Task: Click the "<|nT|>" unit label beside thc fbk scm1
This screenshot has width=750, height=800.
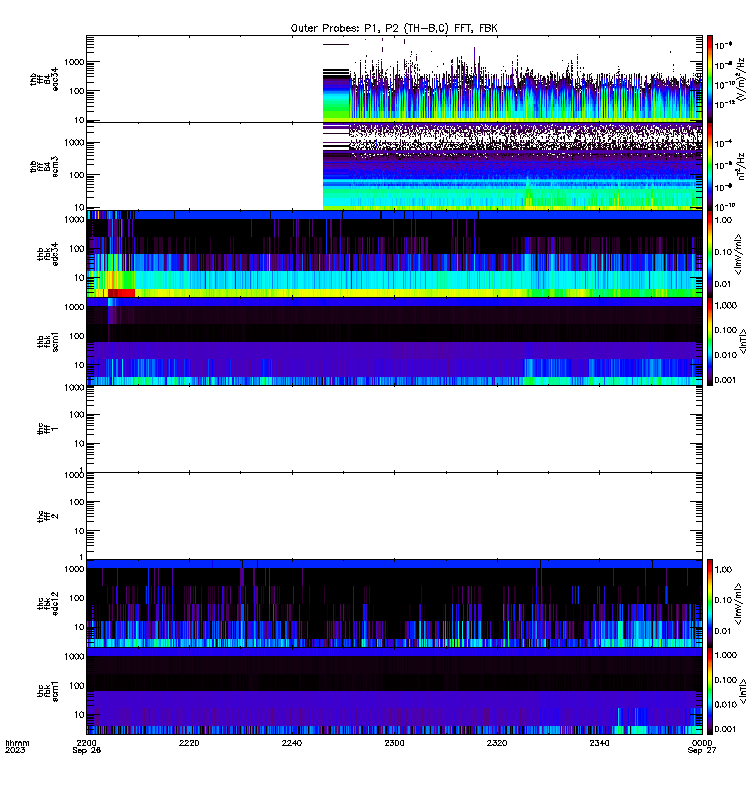Action: pos(742,691)
